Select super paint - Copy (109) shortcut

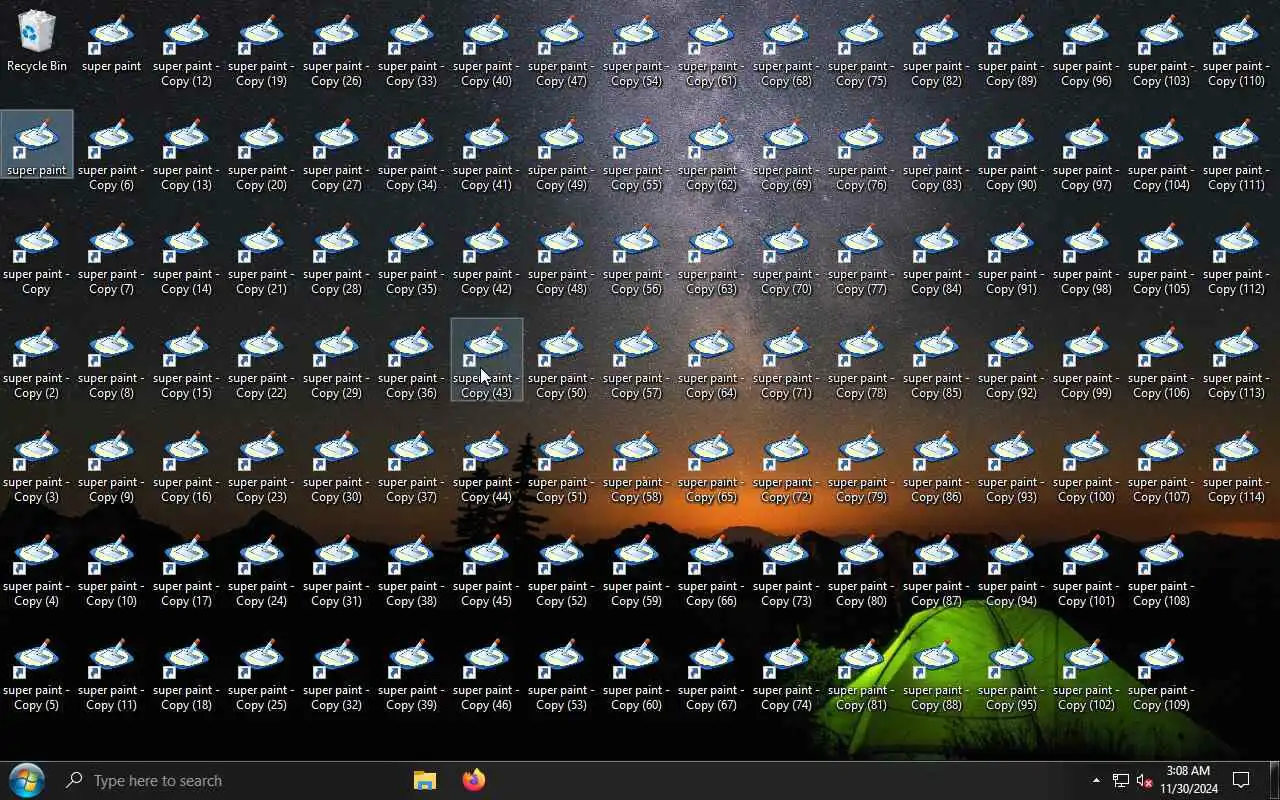[x=1162, y=674]
